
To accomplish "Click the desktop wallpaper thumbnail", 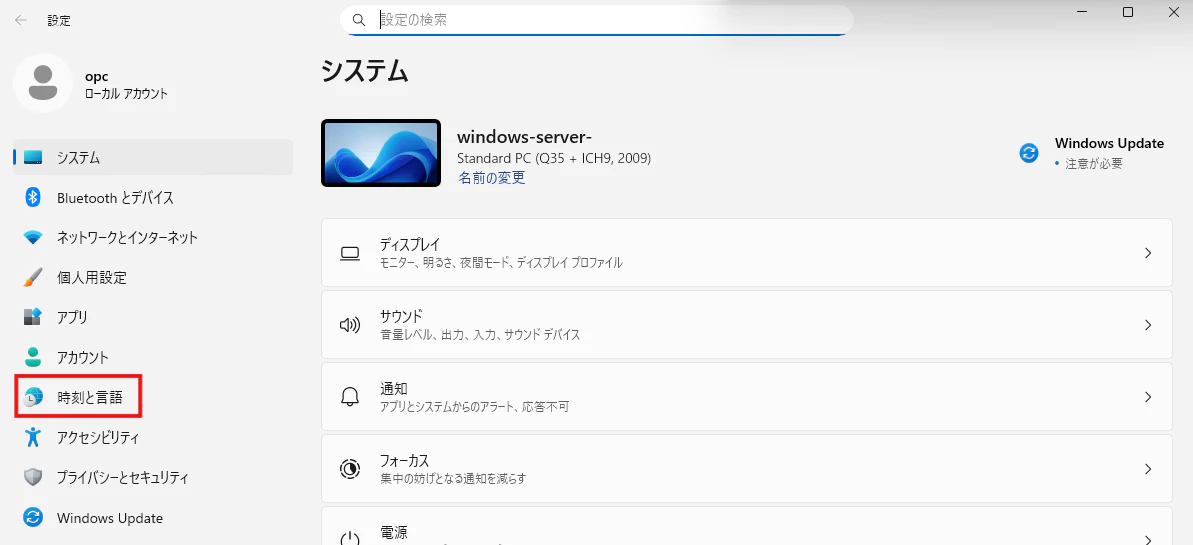I will point(381,153).
